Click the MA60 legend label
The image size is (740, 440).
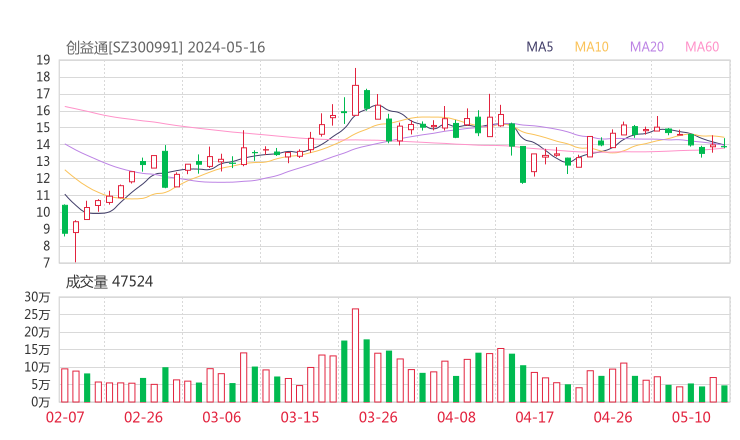tap(702, 47)
